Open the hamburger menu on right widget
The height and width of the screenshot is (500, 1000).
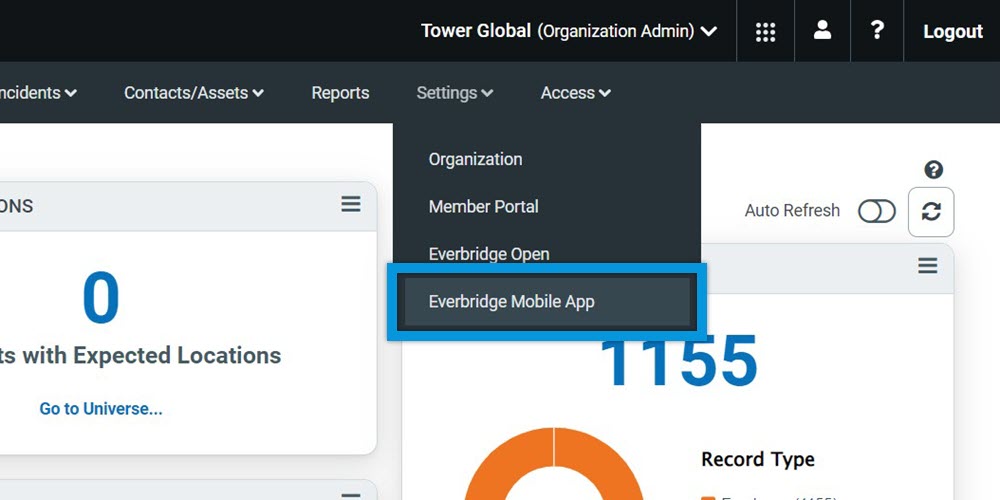928,265
